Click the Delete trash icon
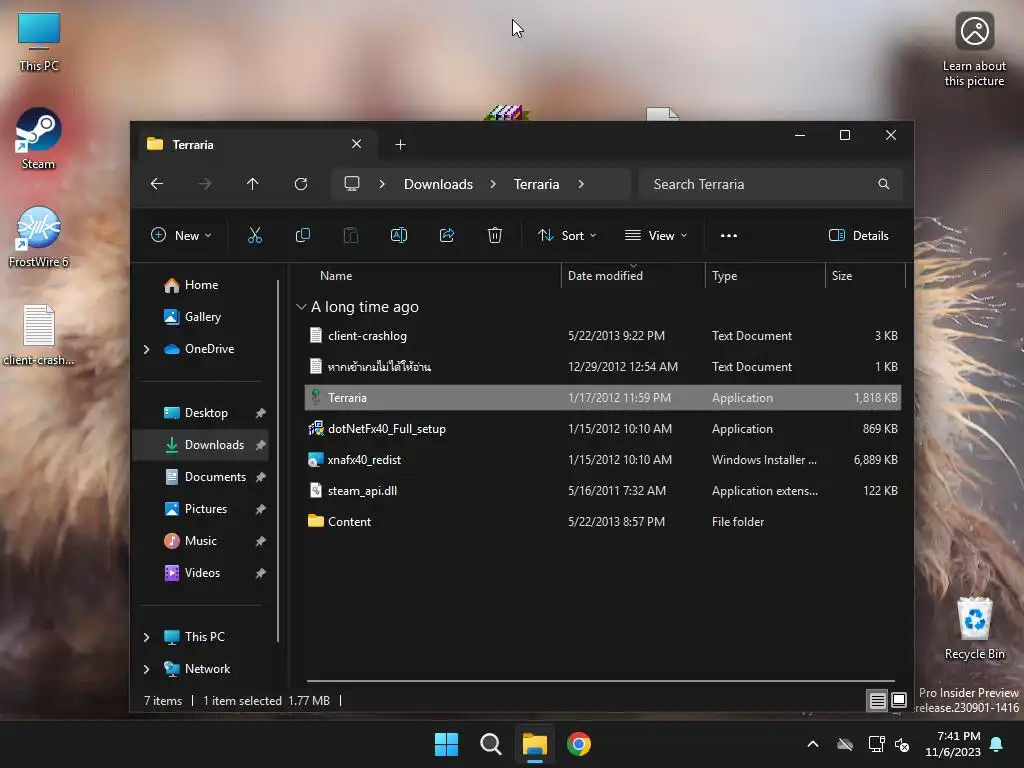 494,236
